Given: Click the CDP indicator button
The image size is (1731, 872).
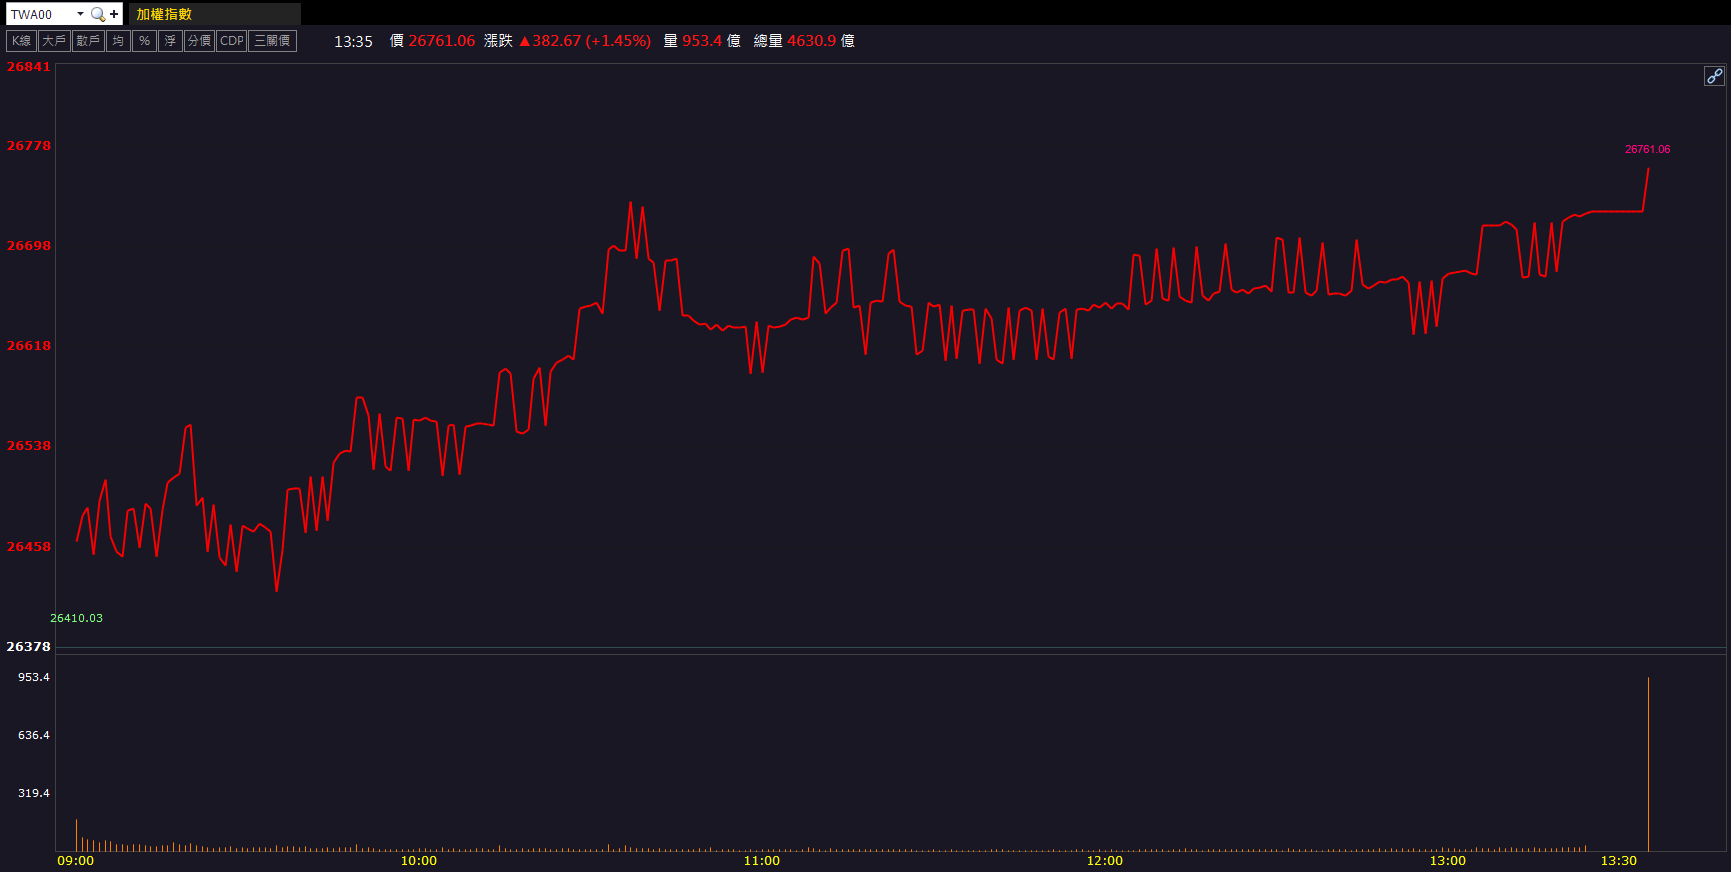Looking at the screenshot, I should point(232,41).
